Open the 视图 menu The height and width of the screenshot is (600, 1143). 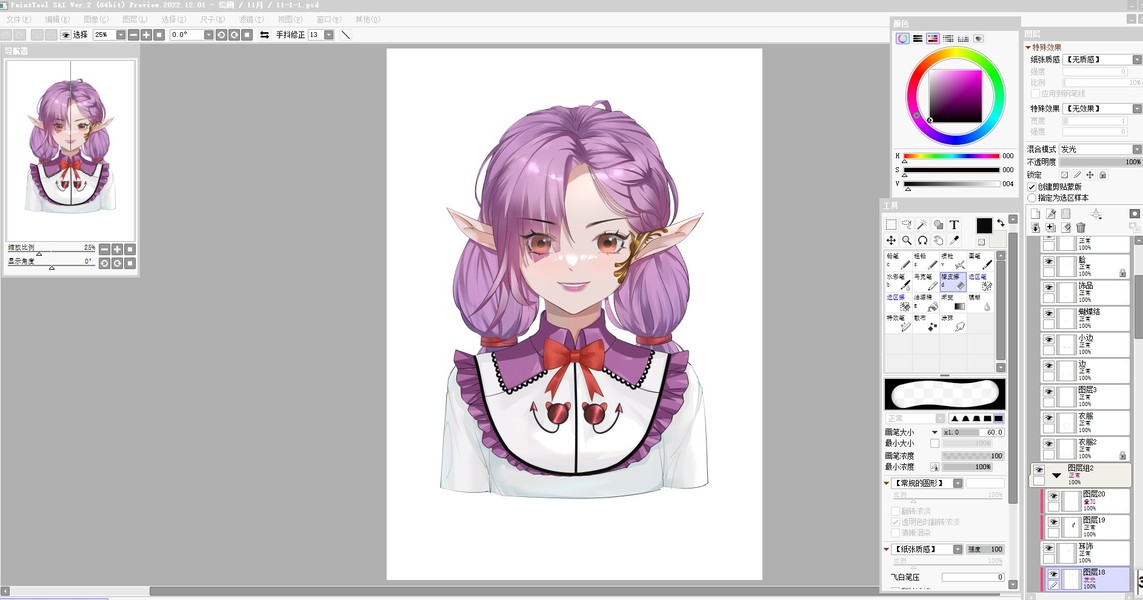[289, 19]
